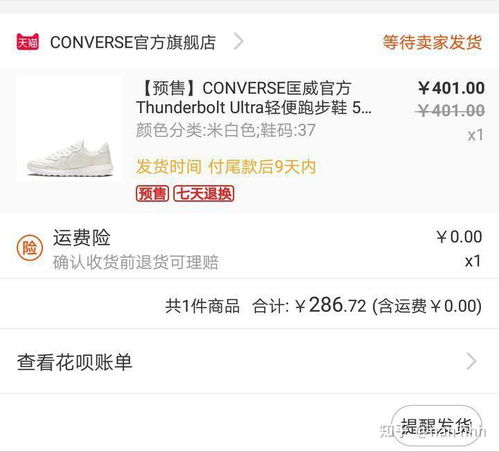This screenshot has height=452, width=499.
Task: Click the Tmall cat logo icon
Action: [28, 42]
